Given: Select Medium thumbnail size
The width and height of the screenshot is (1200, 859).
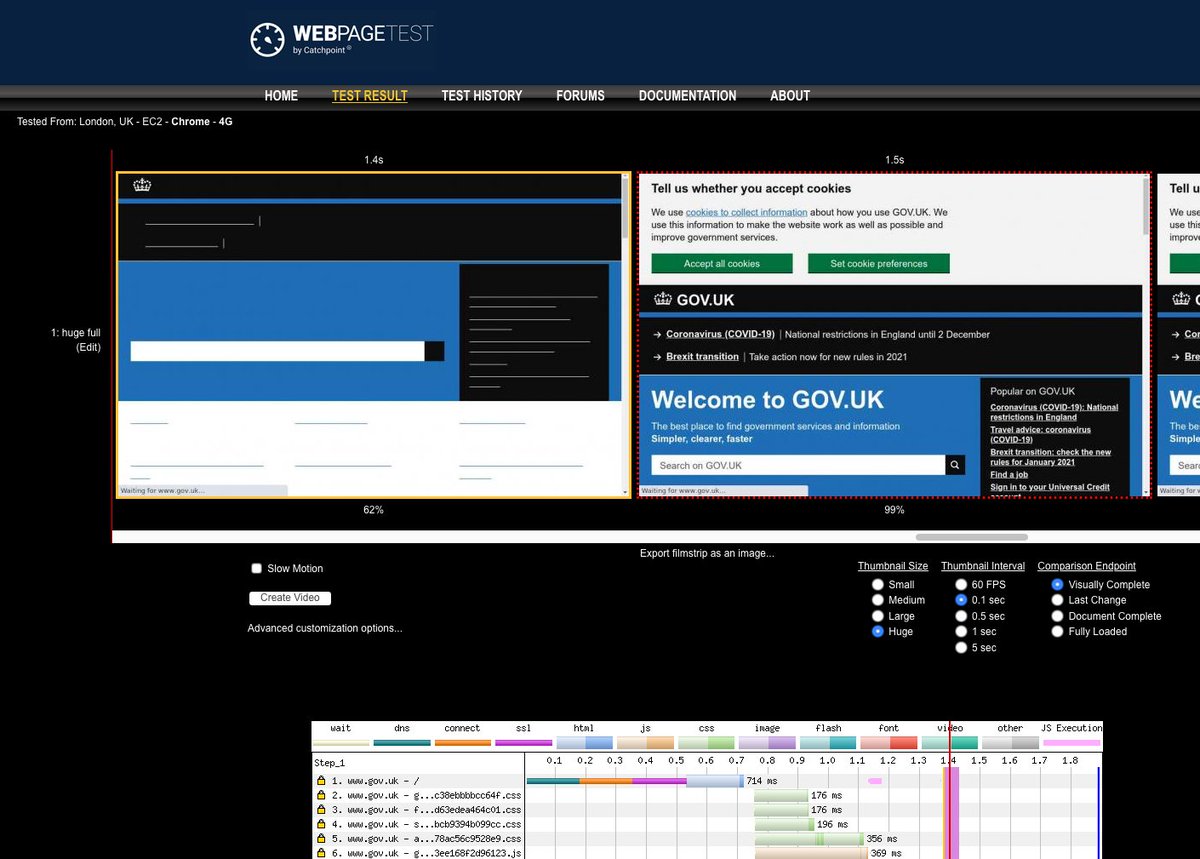Looking at the screenshot, I should [x=878, y=600].
